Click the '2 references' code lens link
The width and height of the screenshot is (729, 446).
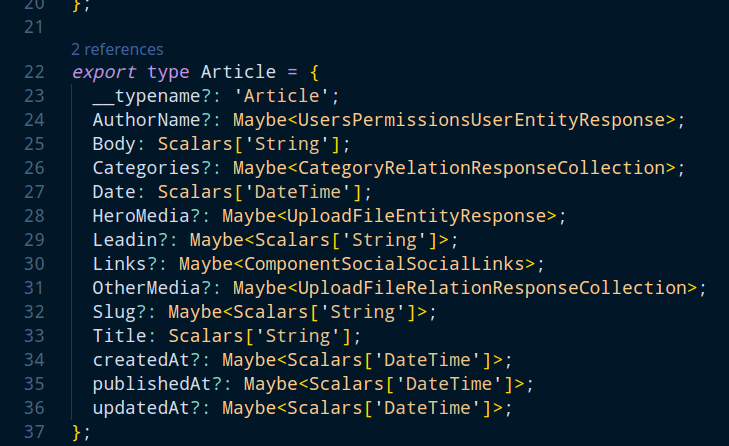(x=117, y=48)
